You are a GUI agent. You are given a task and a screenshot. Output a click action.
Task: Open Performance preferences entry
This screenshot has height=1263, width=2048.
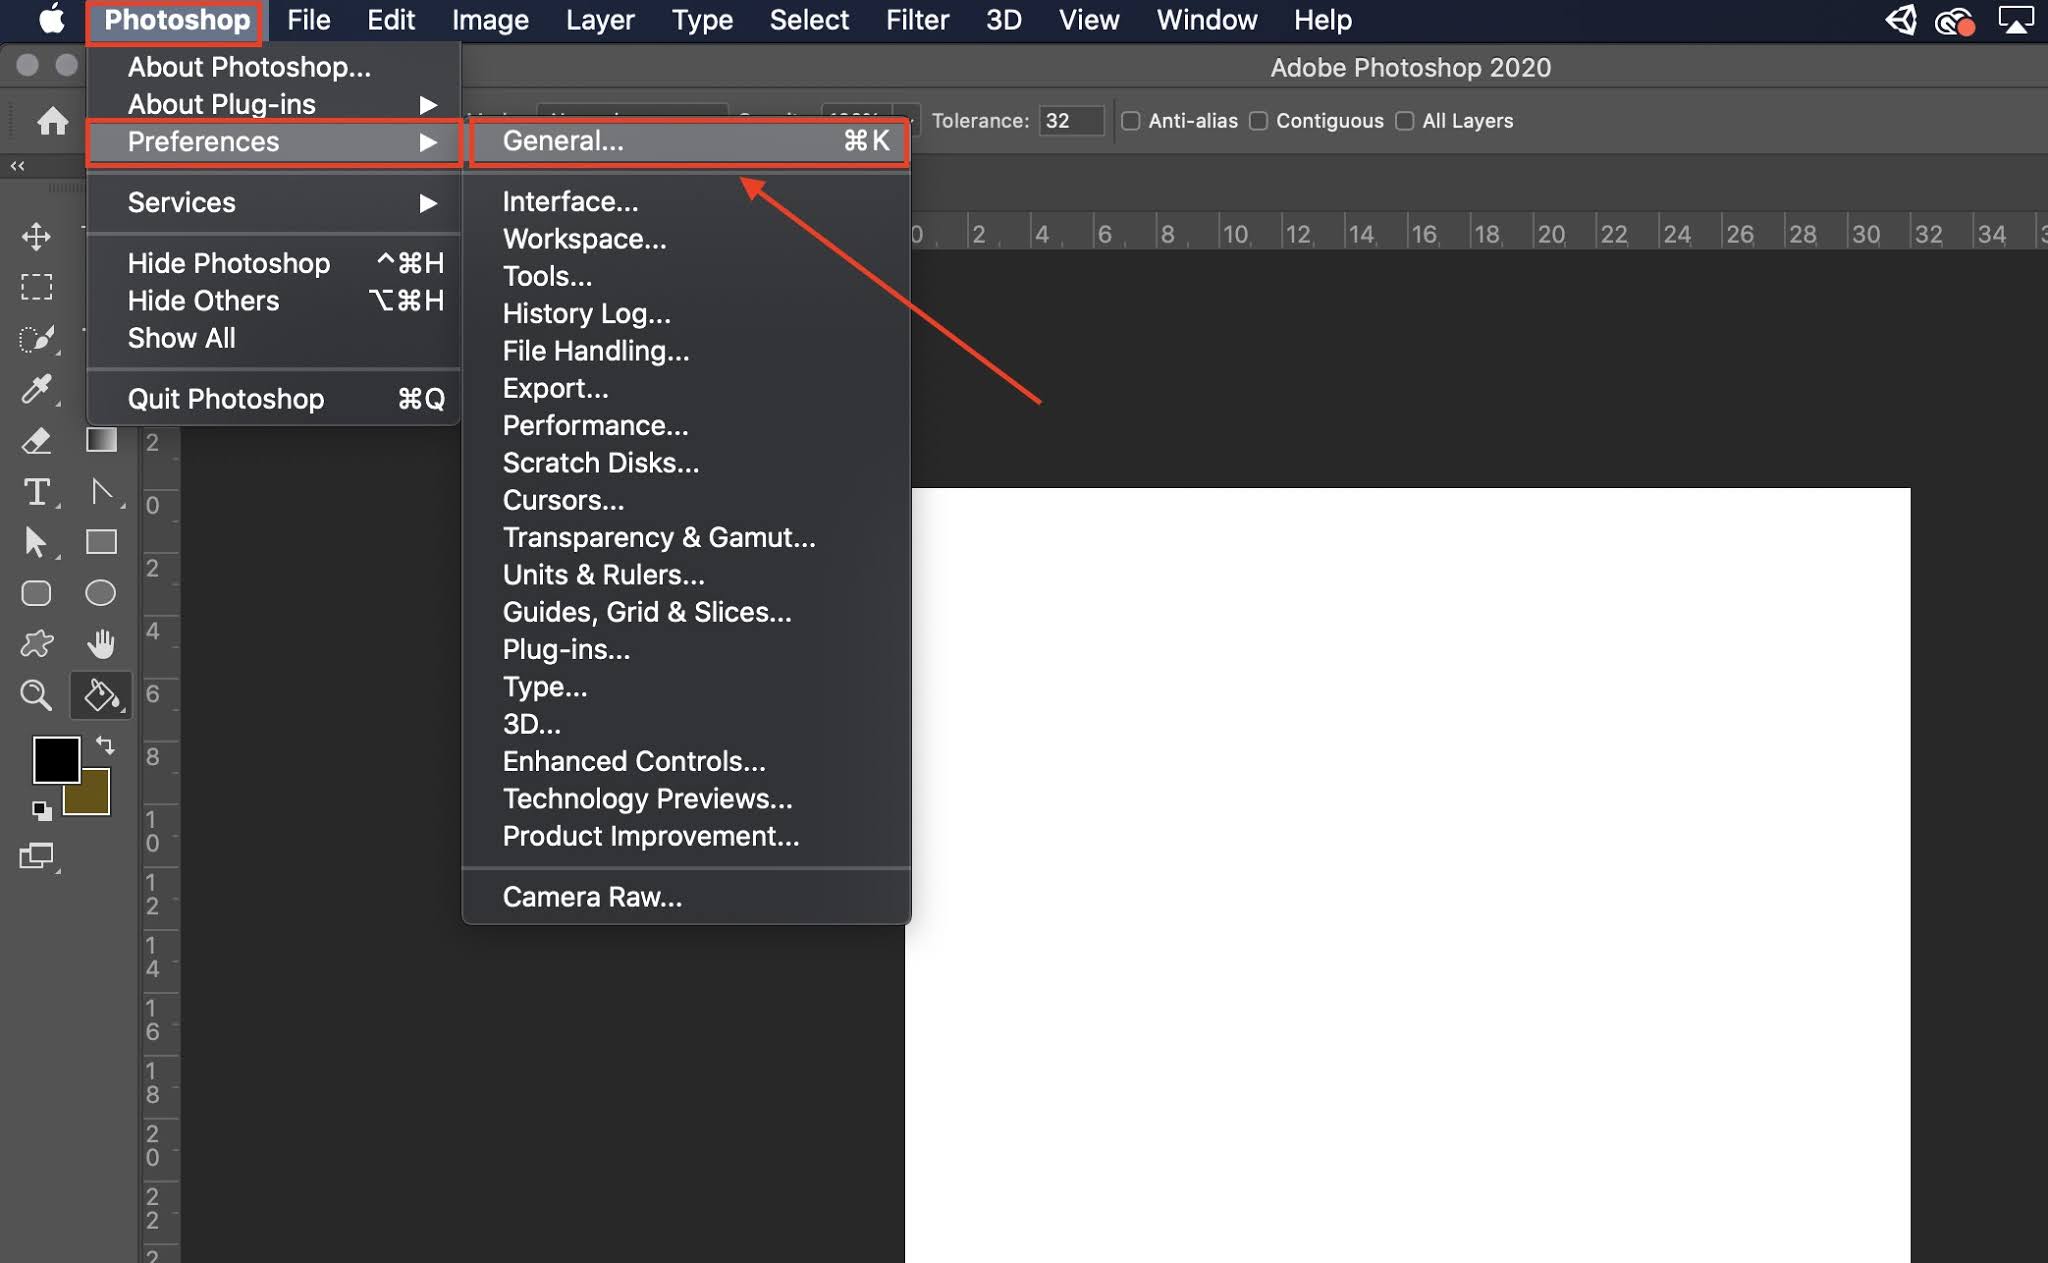tap(595, 425)
